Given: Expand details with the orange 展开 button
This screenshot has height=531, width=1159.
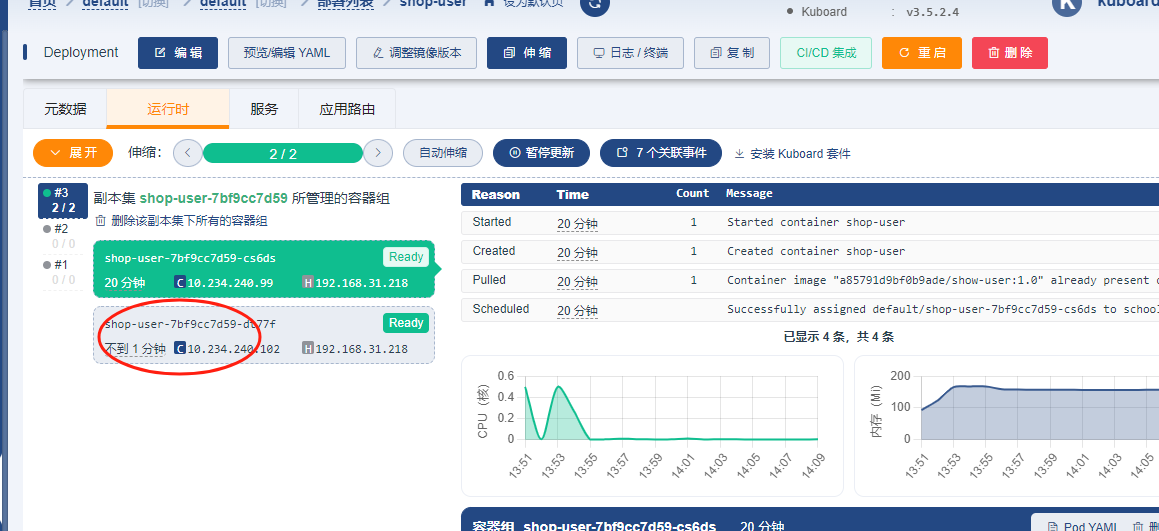Looking at the screenshot, I should click(72, 153).
